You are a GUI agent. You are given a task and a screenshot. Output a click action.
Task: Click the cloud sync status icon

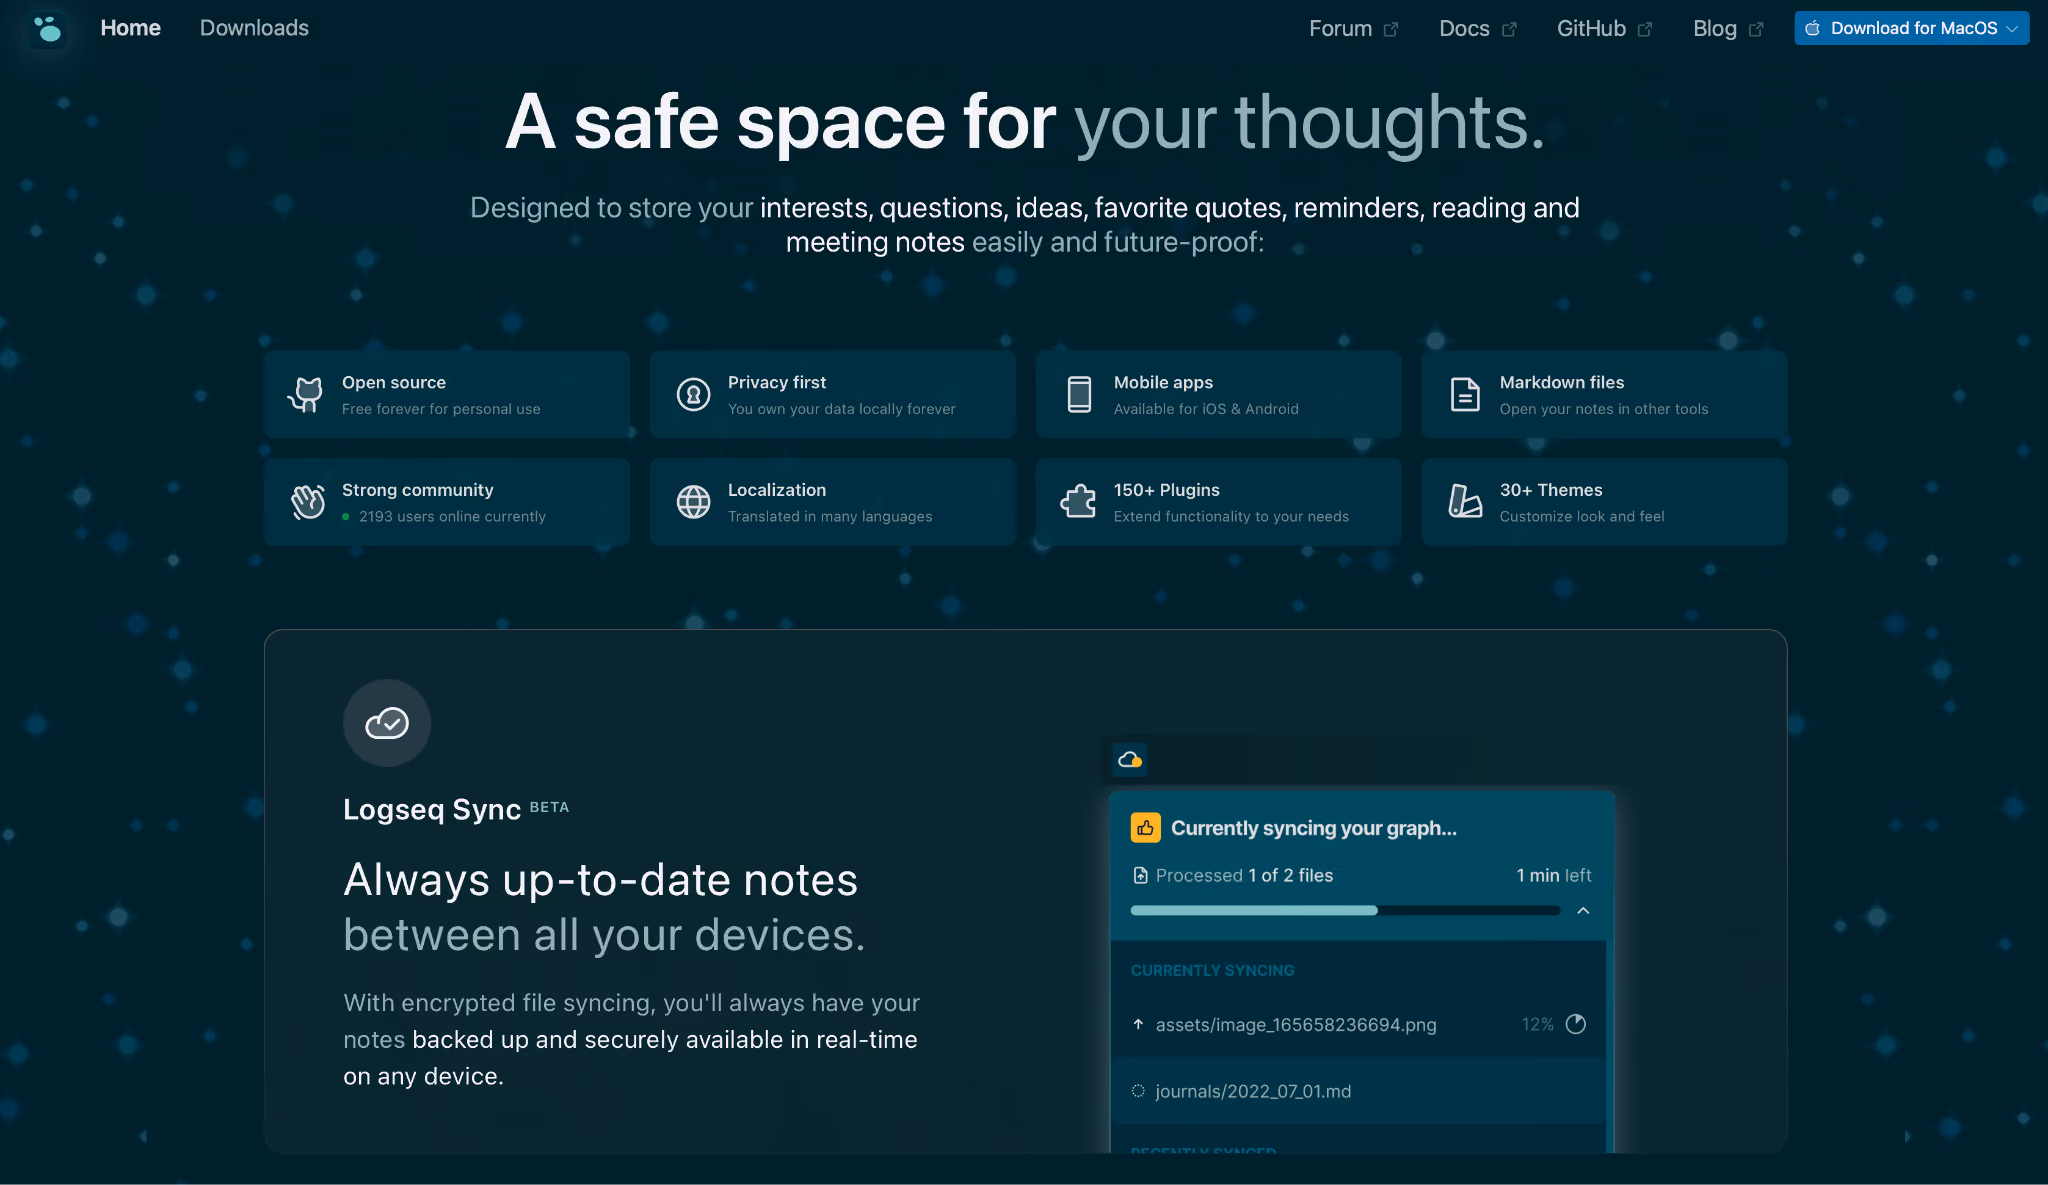pyautogui.click(x=1130, y=760)
